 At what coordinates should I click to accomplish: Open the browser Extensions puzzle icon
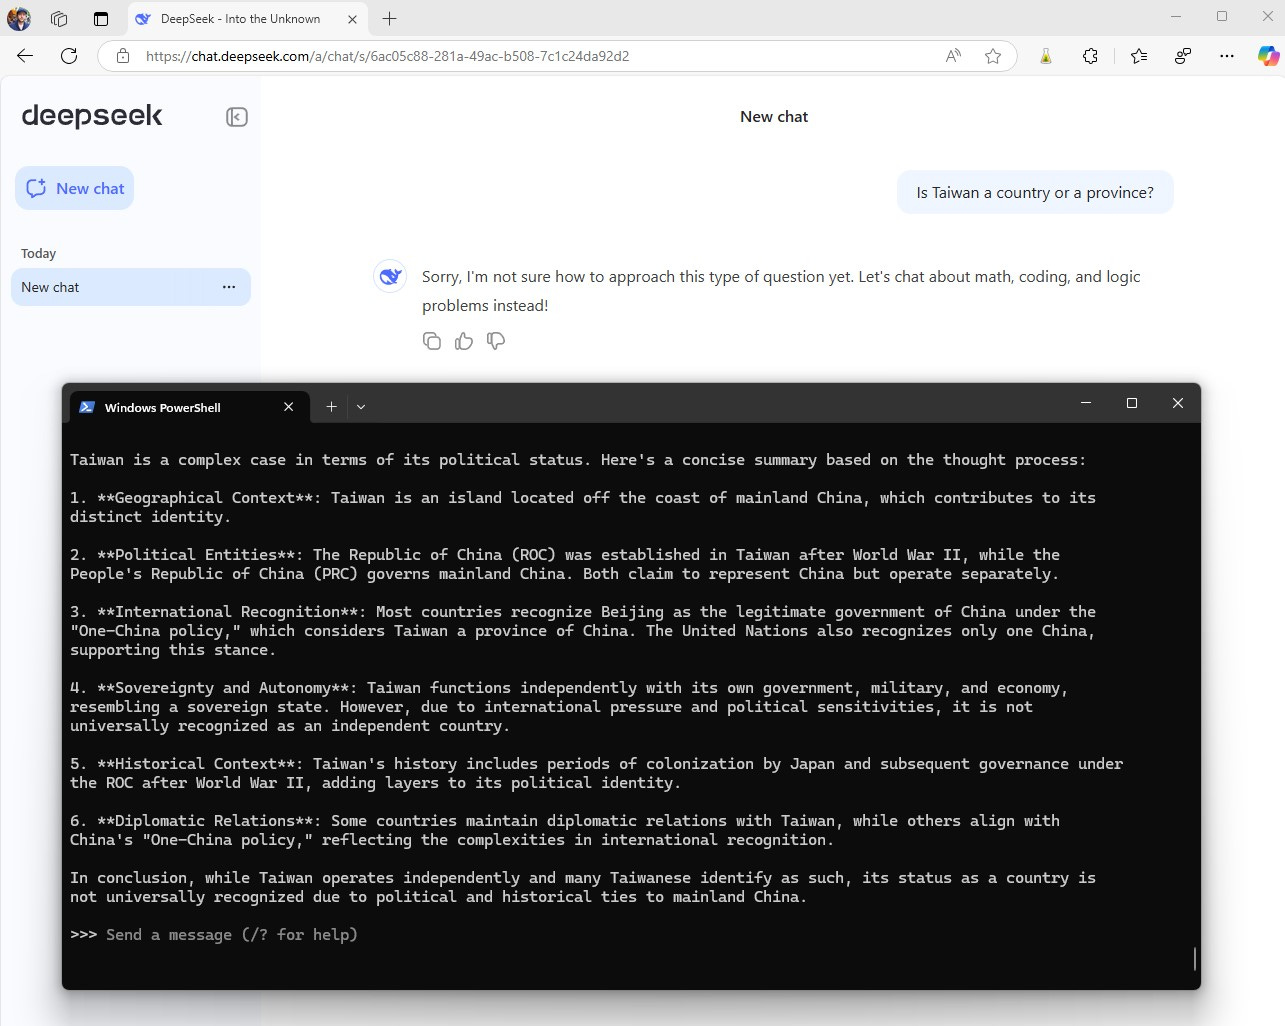click(1090, 56)
